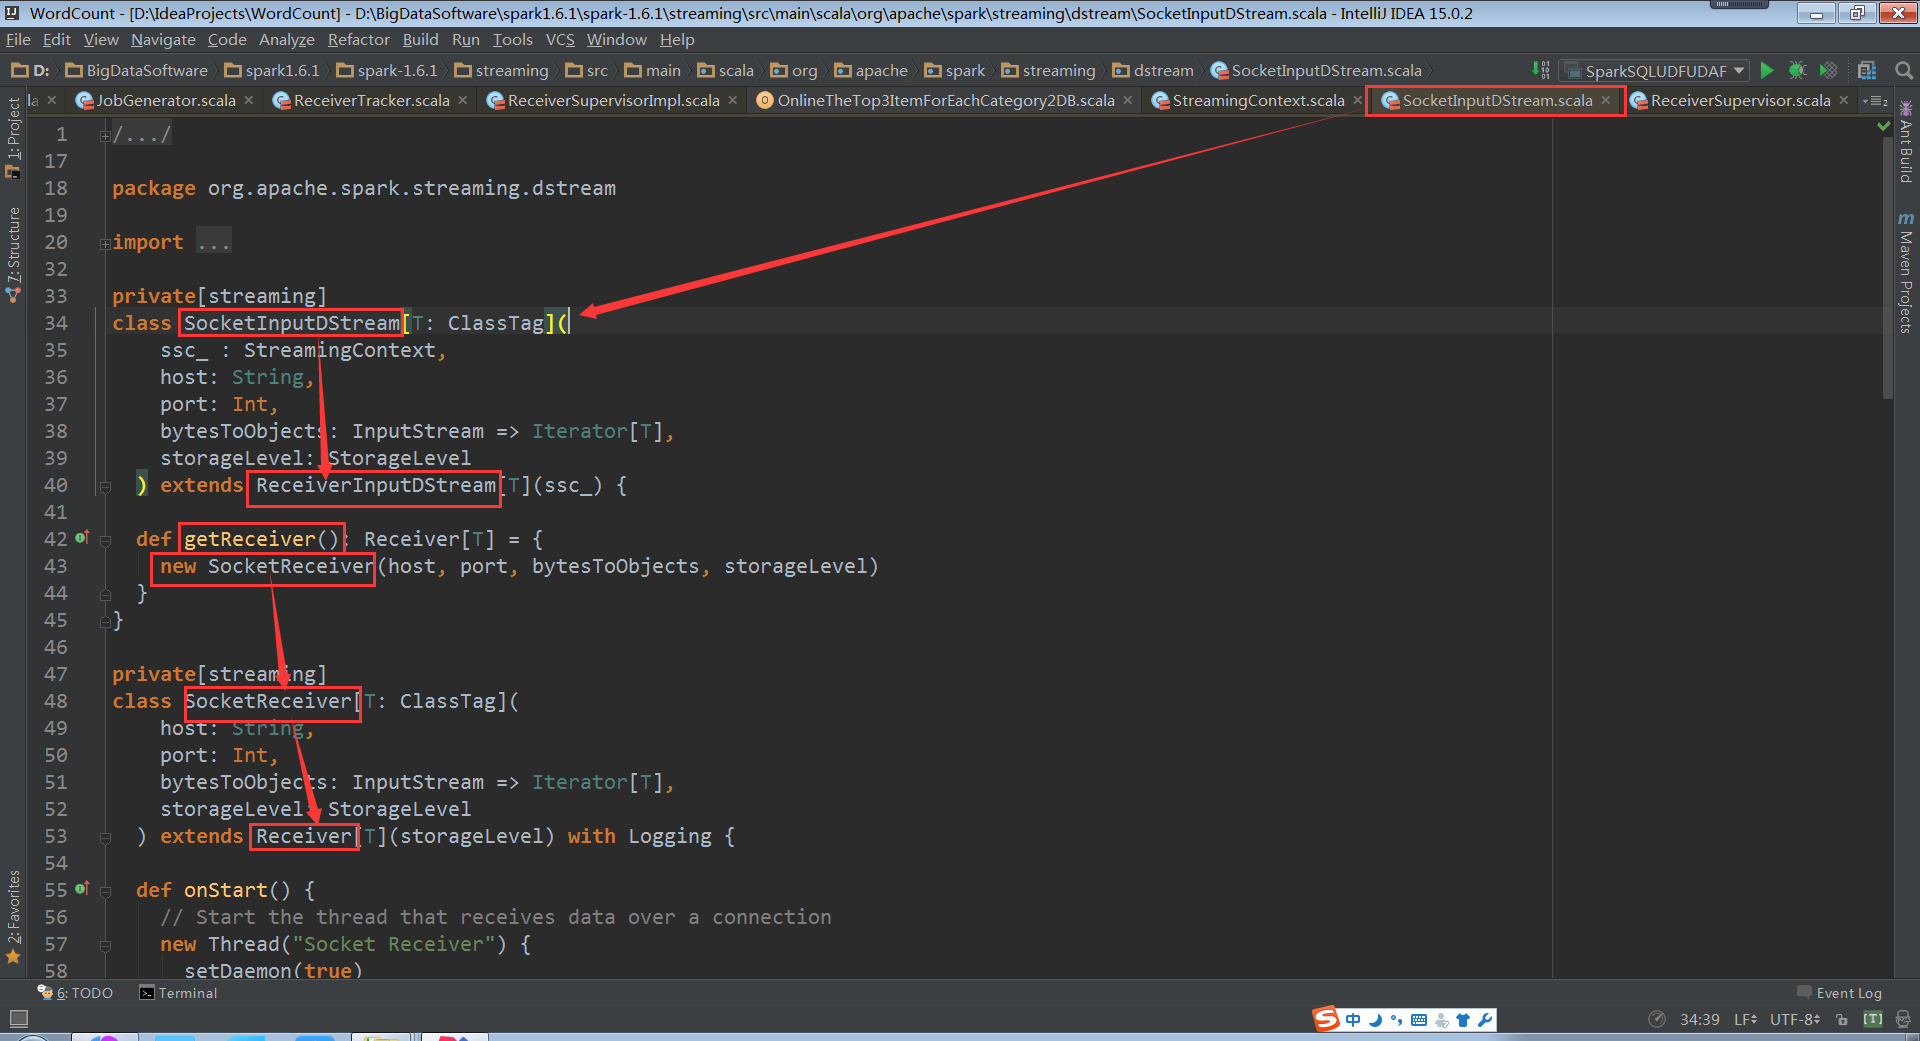
Task: Open the File menu
Action: coord(18,40)
